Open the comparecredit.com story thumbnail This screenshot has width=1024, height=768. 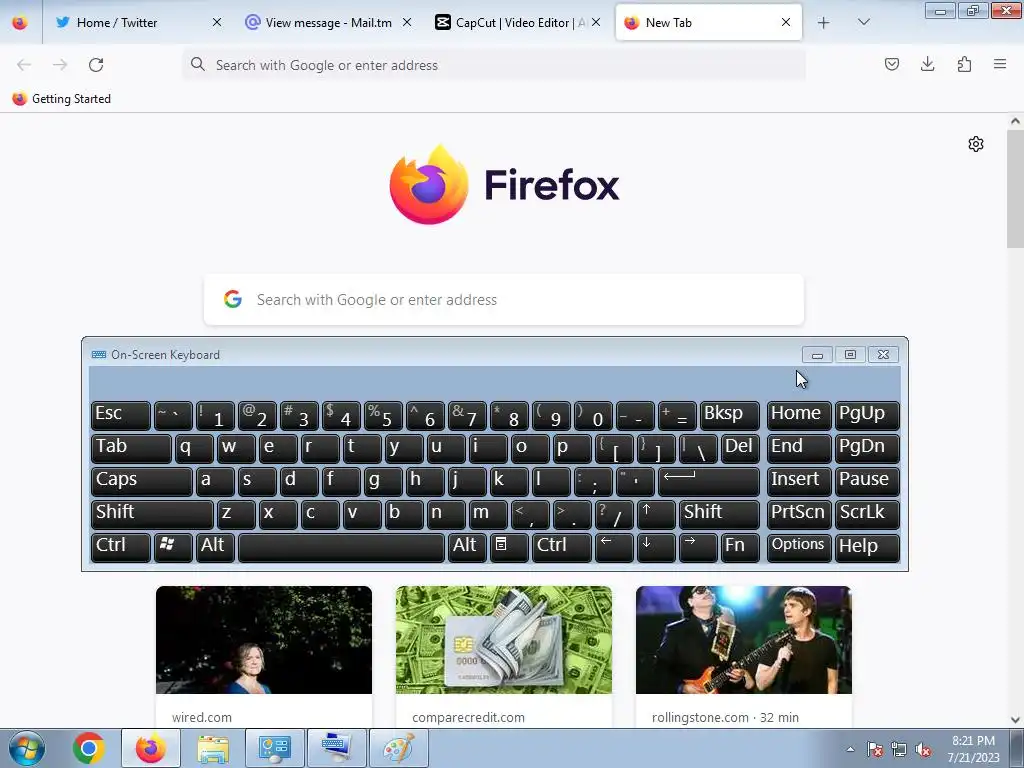coord(504,640)
